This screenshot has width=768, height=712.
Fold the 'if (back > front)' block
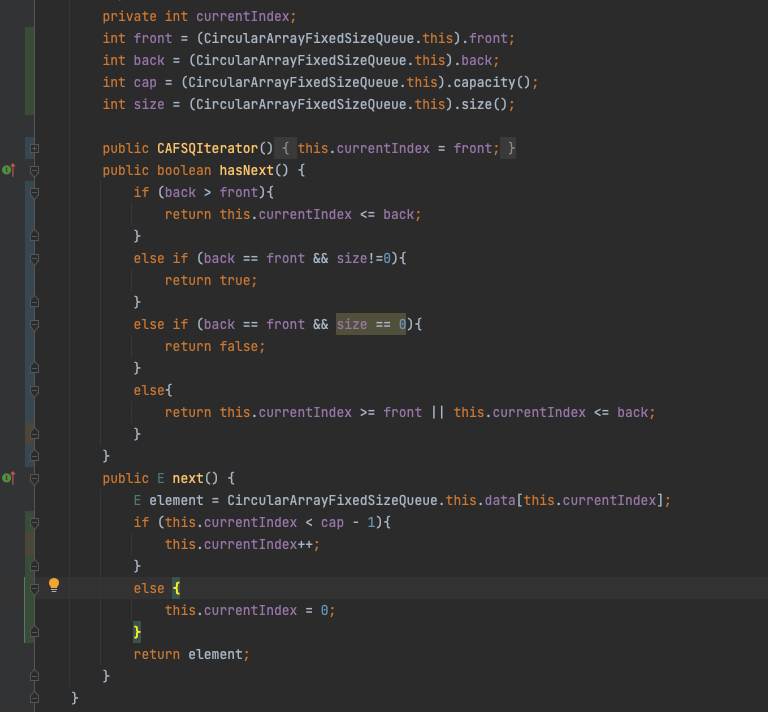pos(34,193)
